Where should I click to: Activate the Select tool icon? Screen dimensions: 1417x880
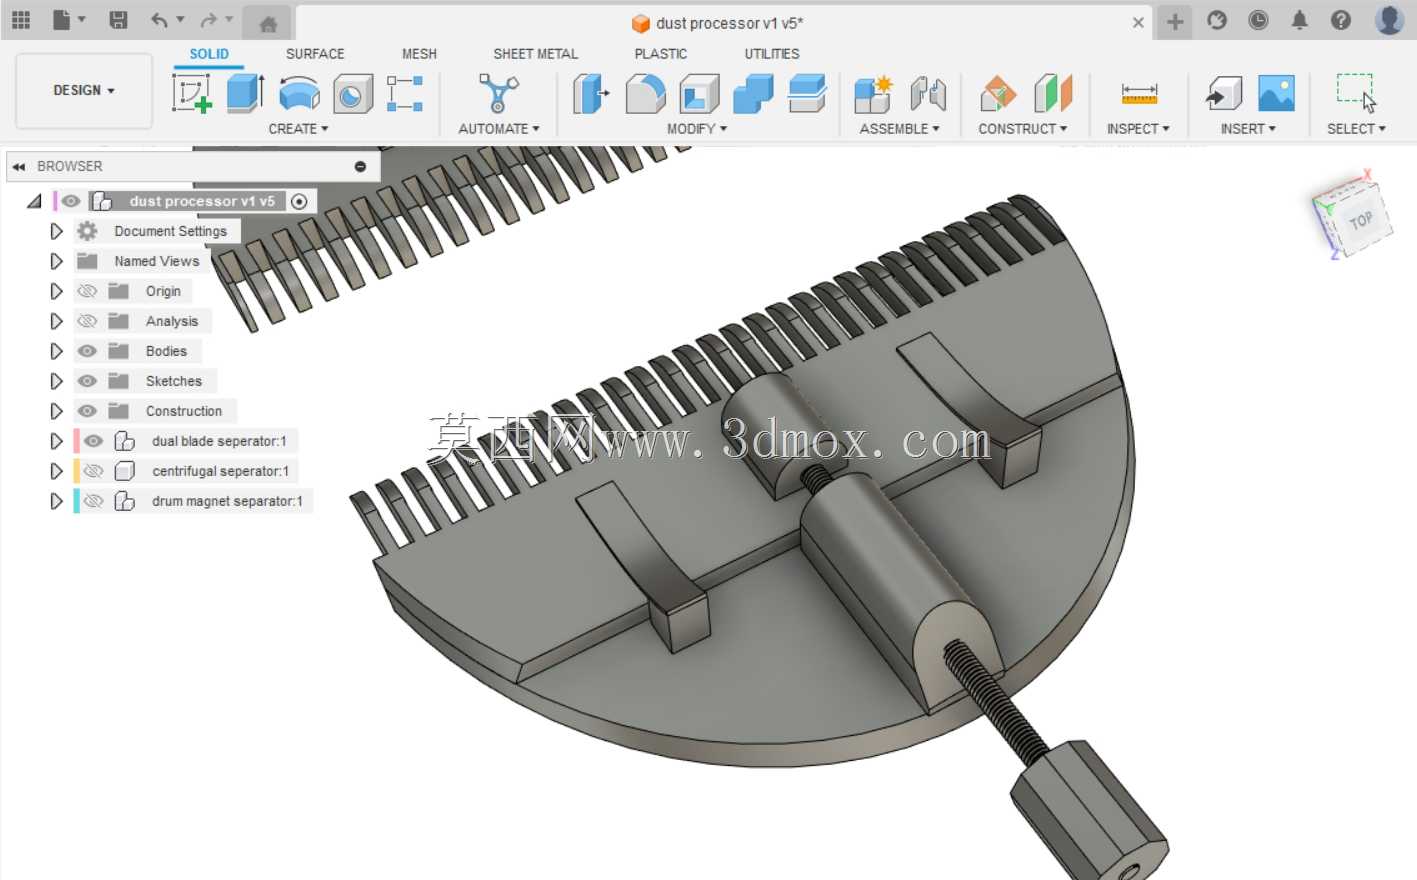click(1356, 92)
